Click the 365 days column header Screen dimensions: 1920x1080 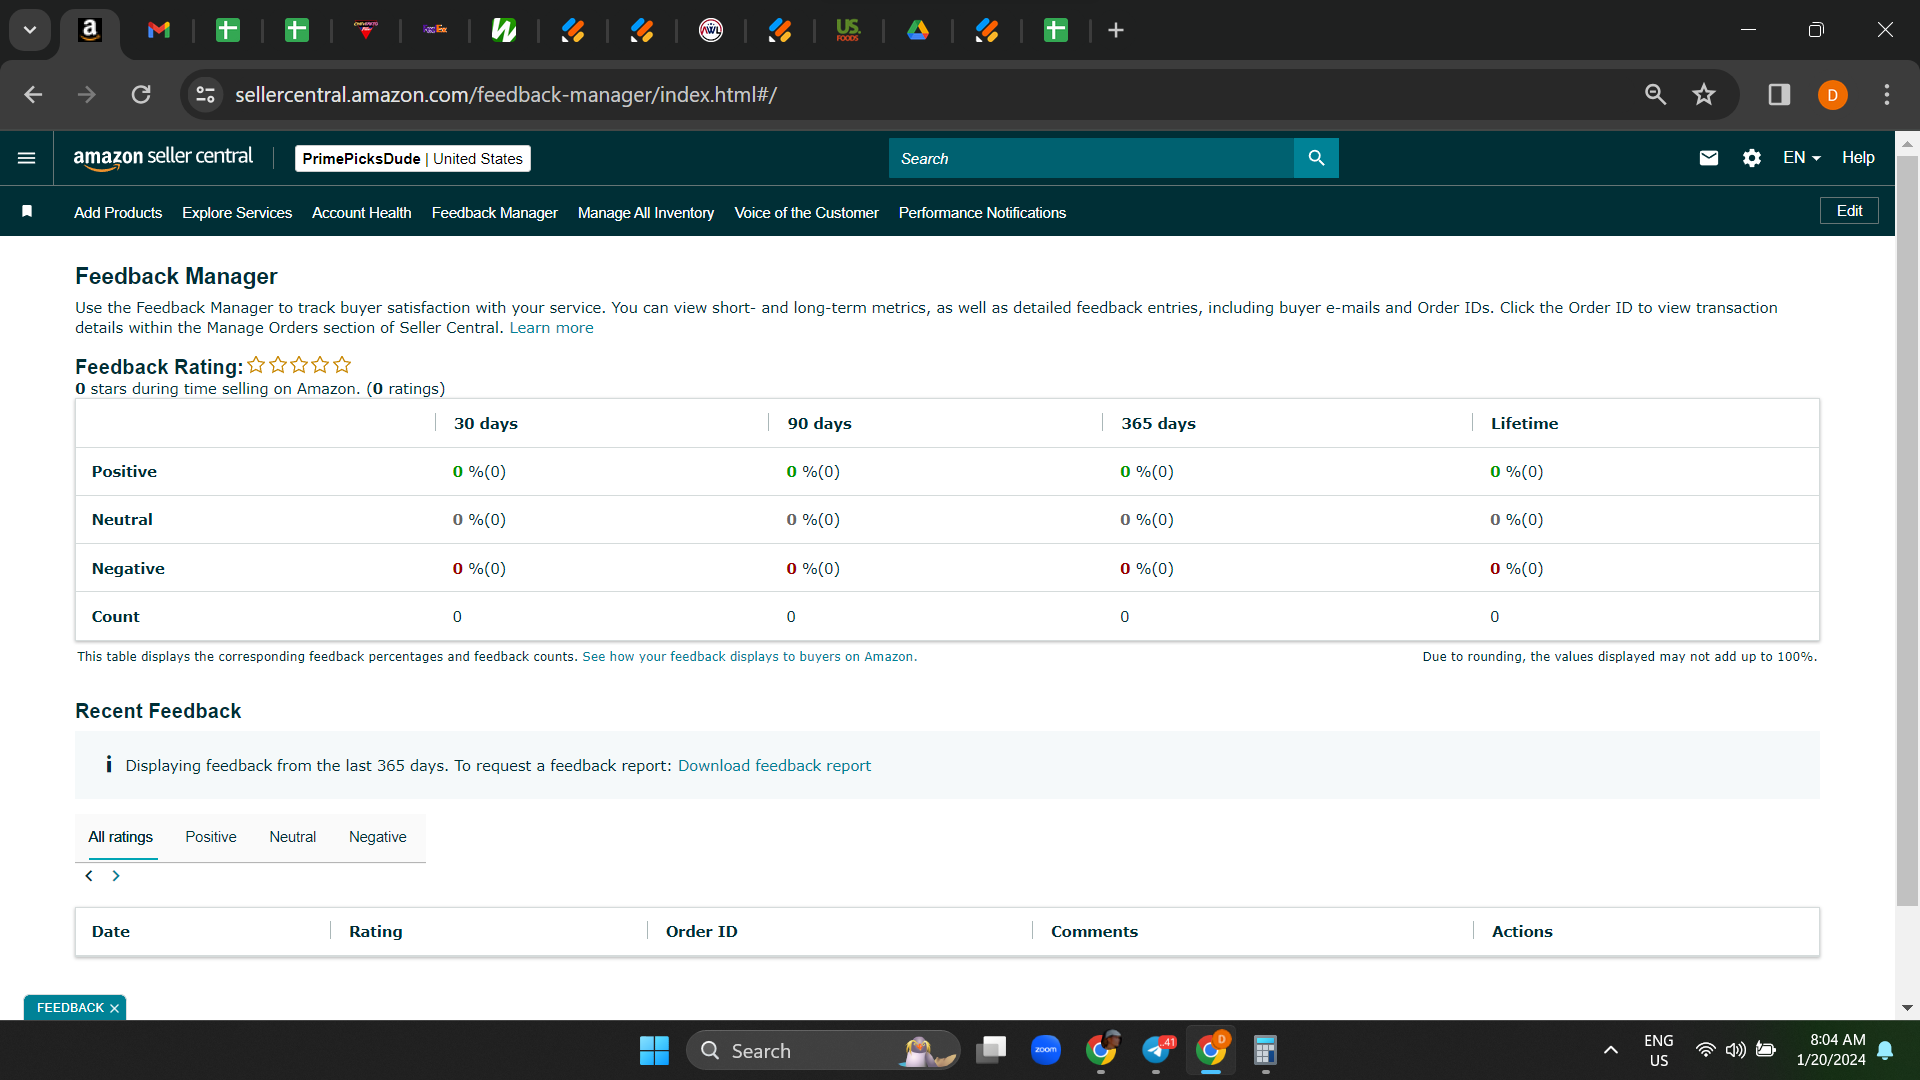tap(1158, 424)
